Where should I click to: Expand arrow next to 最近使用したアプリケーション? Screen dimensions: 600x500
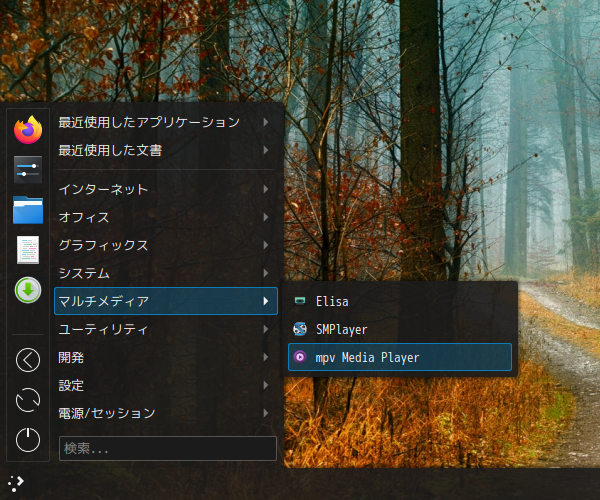[x=266, y=122]
